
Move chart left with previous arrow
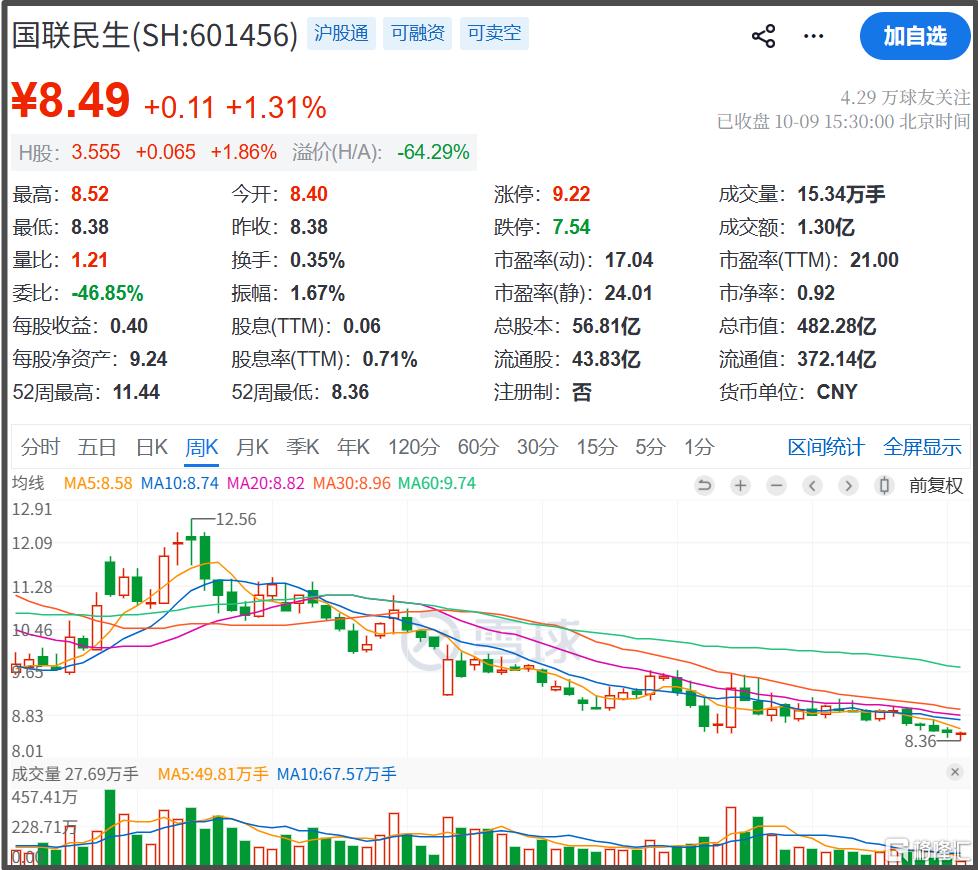[812, 485]
